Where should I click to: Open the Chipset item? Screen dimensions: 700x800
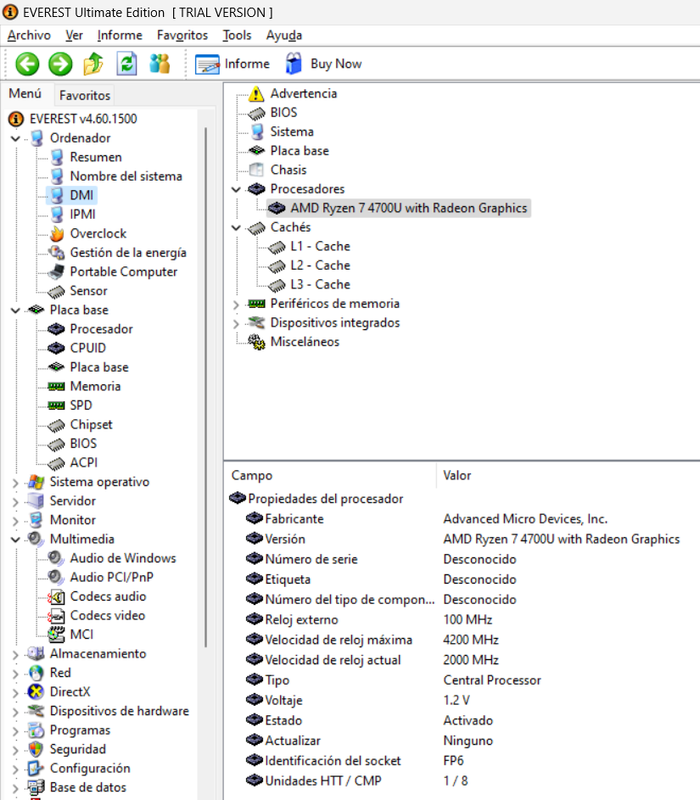pos(91,424)
